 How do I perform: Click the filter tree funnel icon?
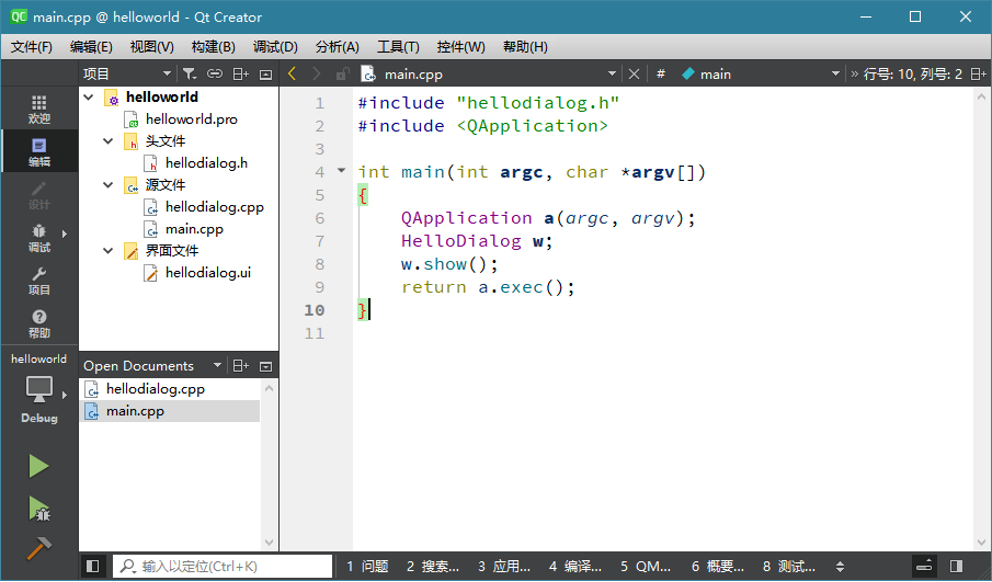[189, 74]
